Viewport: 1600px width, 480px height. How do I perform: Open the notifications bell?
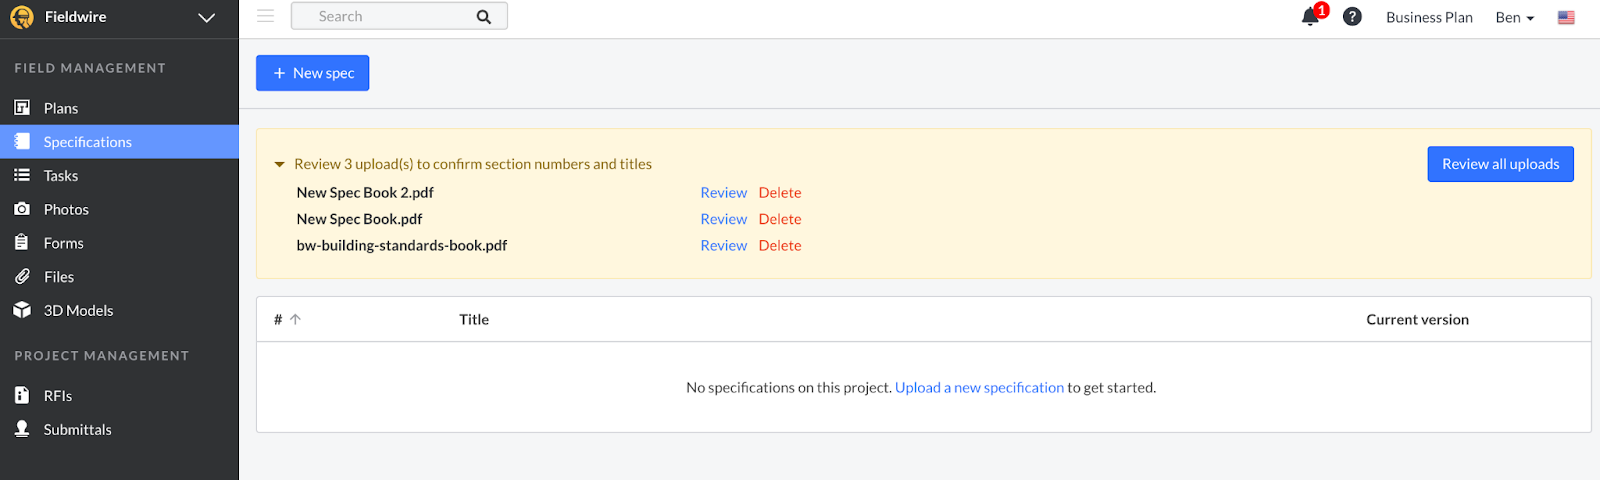point(1310,17)
